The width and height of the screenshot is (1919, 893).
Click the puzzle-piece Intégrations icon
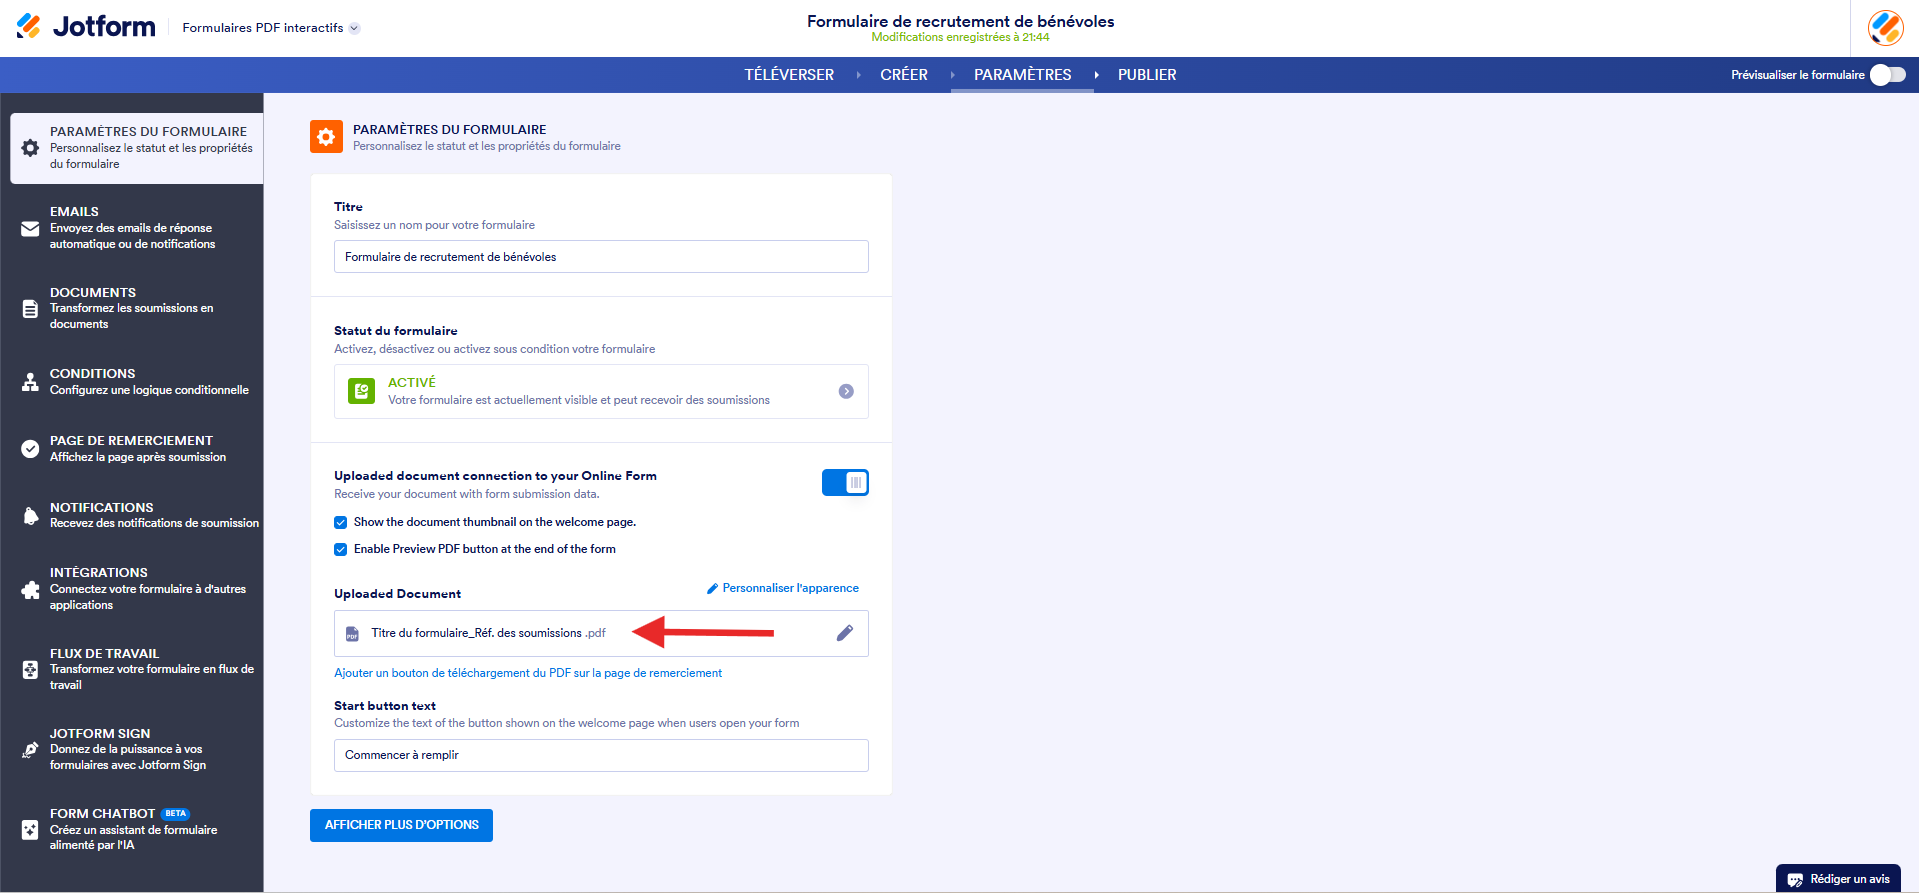[30, 590]
